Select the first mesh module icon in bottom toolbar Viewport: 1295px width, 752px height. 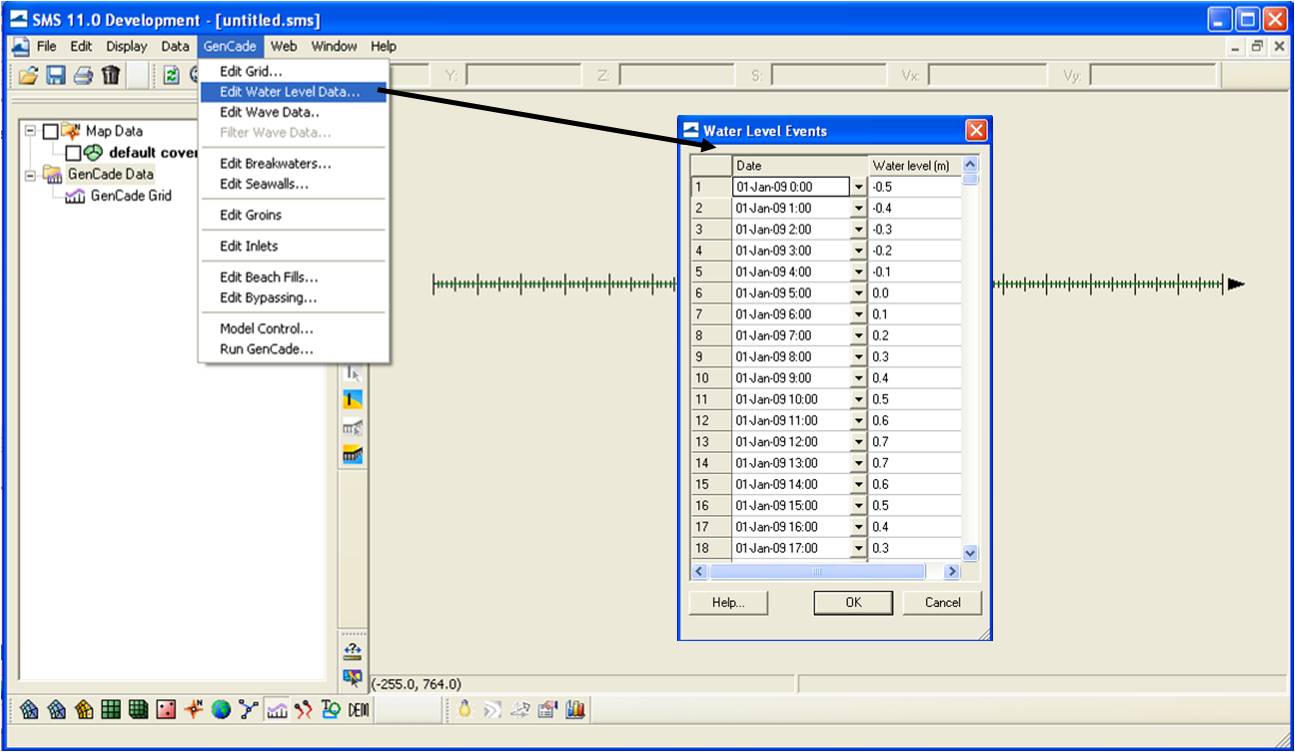(x=30, y=710)
